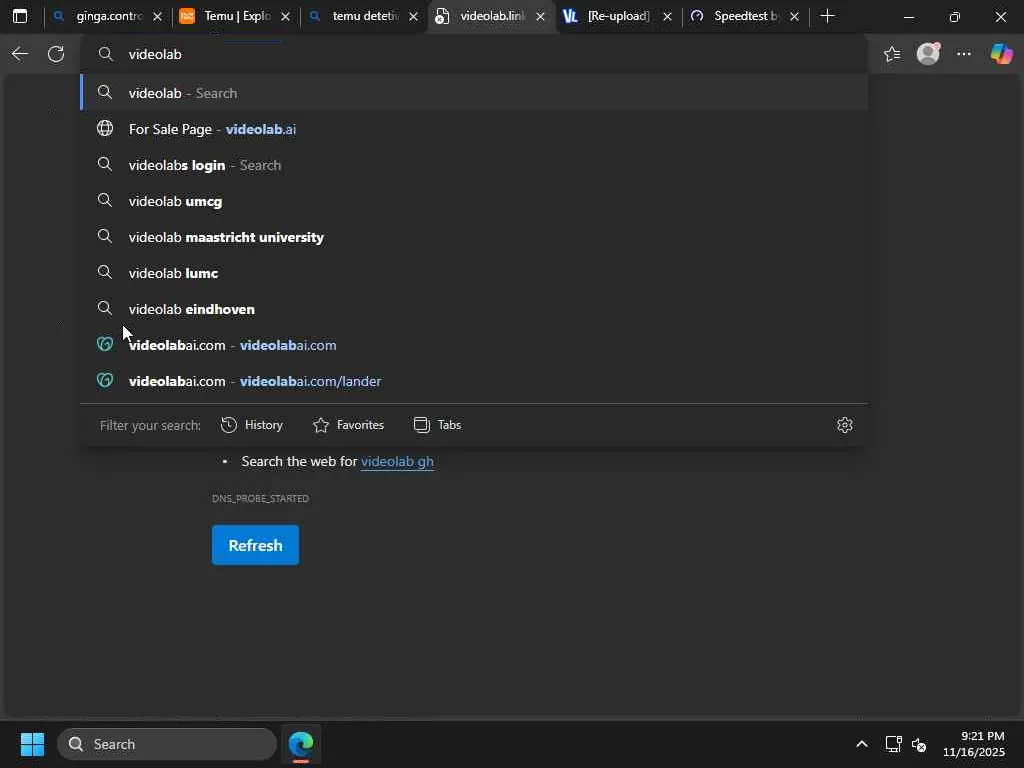Close the temu deteti tab
Image resolution: width=1024 pixels, height=768 pixels.
pos(413,17)
